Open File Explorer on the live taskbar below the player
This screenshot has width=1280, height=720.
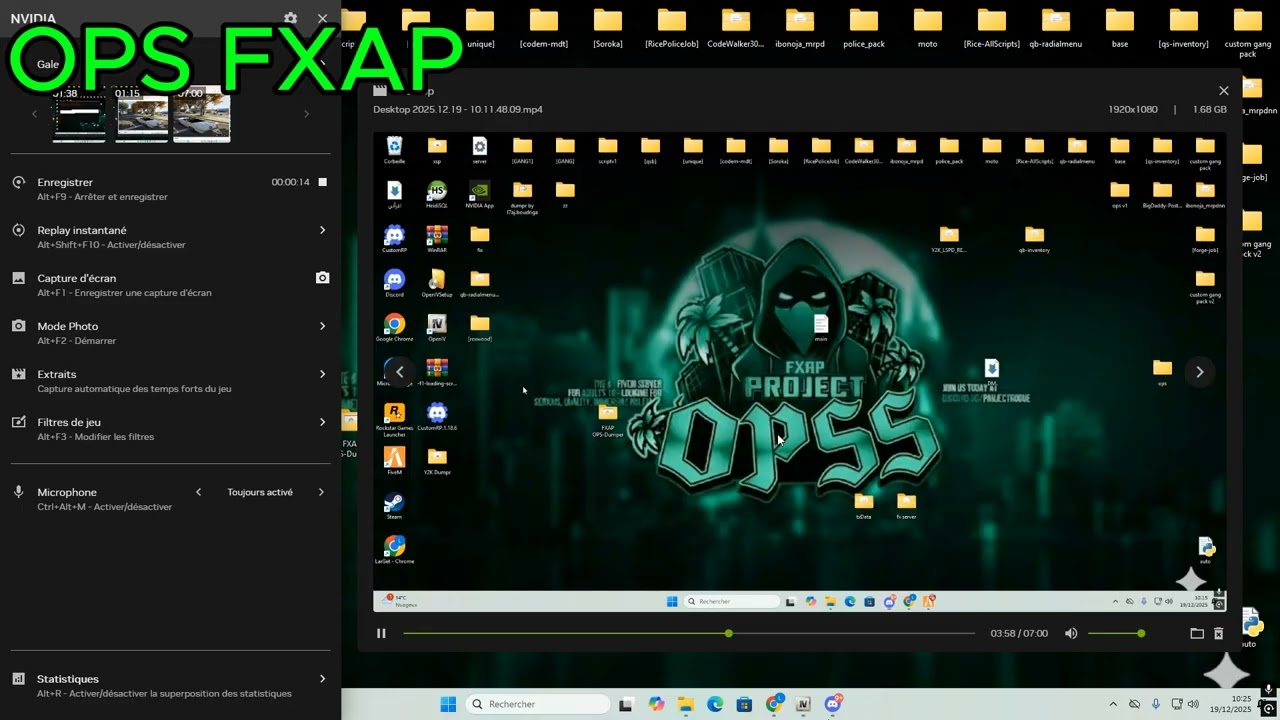coord(685,704)
